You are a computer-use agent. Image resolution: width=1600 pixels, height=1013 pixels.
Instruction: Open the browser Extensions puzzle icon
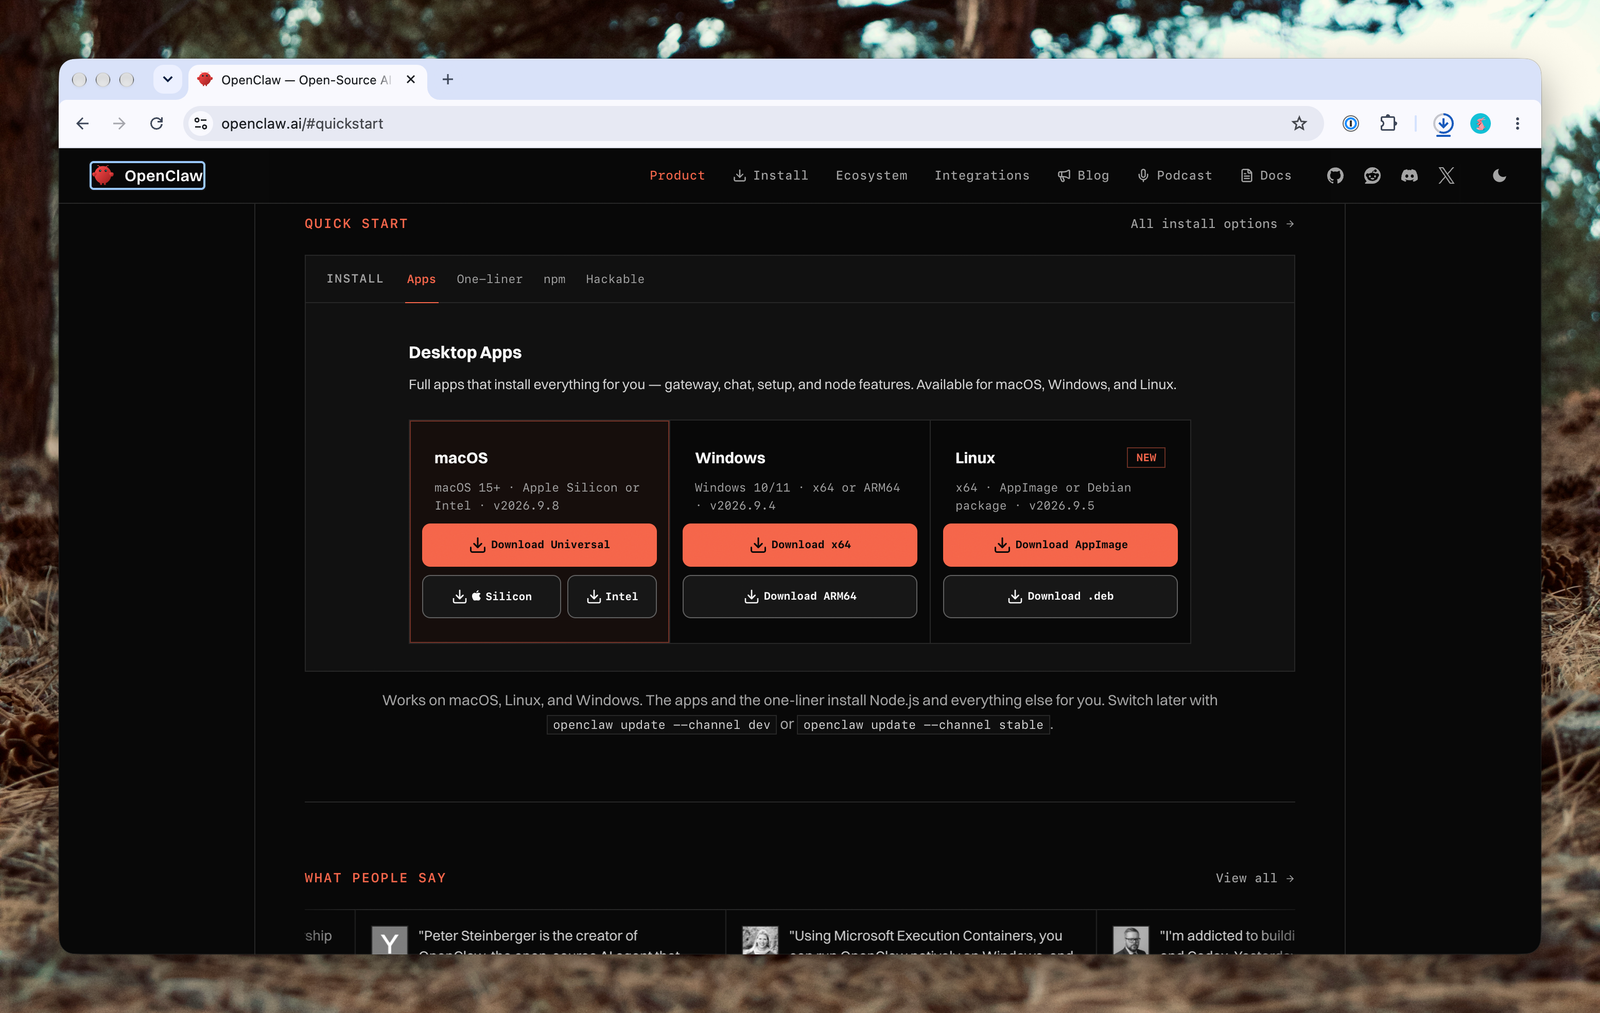tap(1388, 124)
